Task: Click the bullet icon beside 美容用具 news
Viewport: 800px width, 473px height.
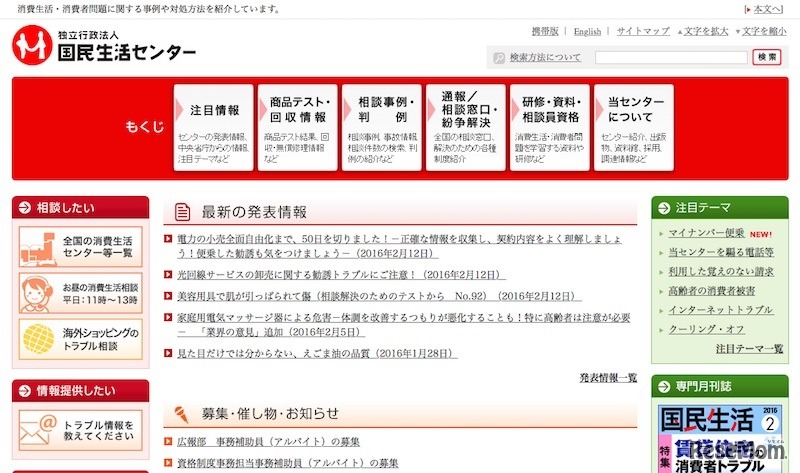Action: point(168,296)
